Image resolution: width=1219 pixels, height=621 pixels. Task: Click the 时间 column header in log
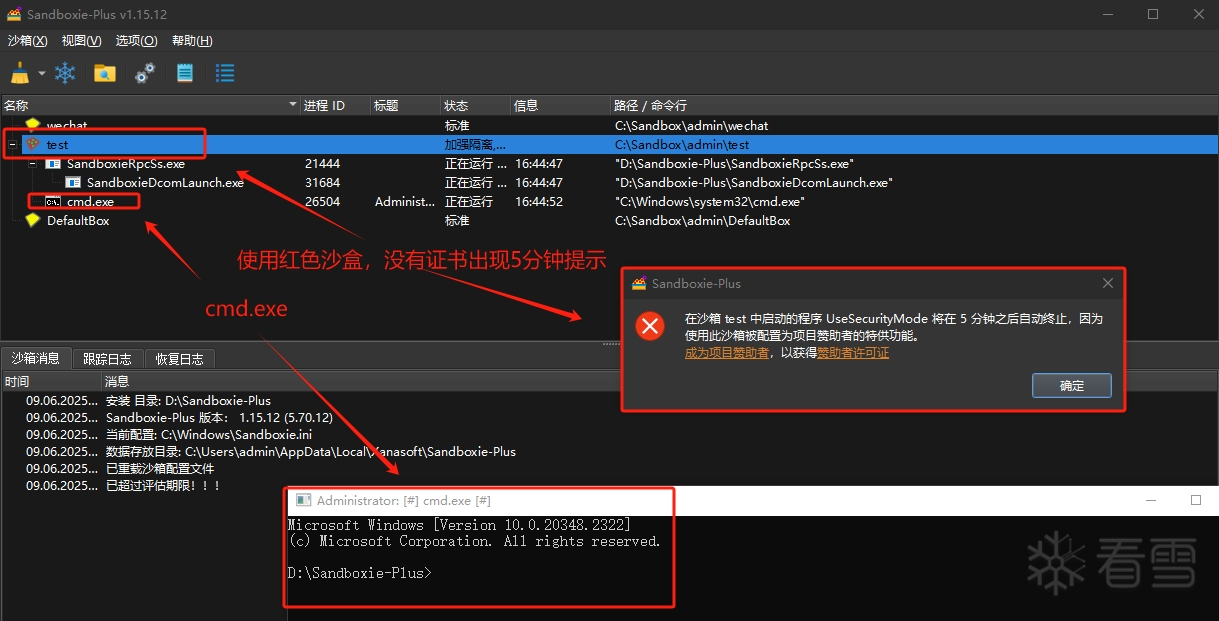coord(51,381)
